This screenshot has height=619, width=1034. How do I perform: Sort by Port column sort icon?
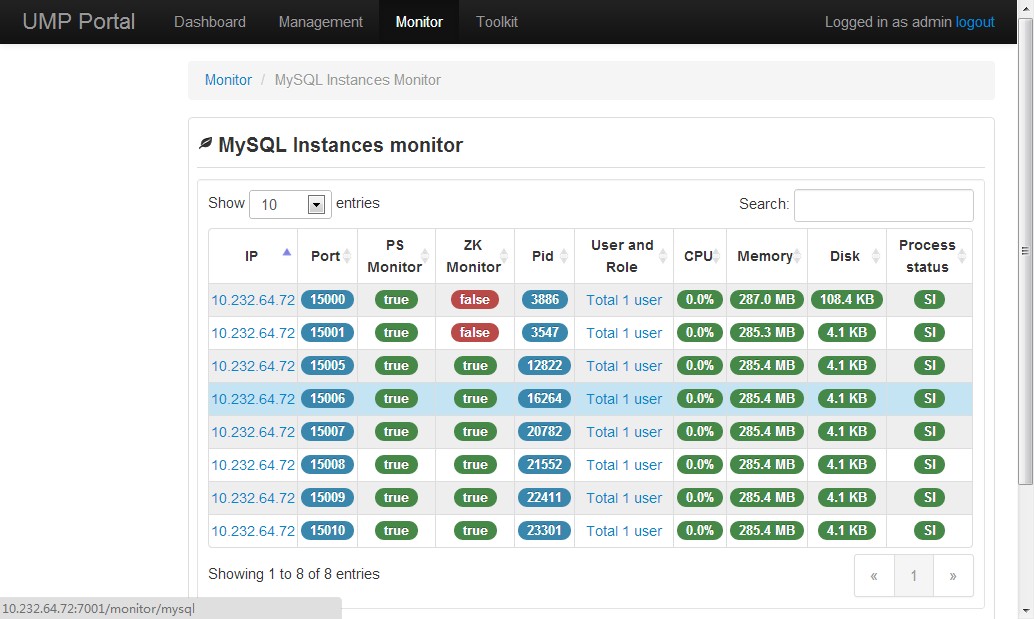347,256
